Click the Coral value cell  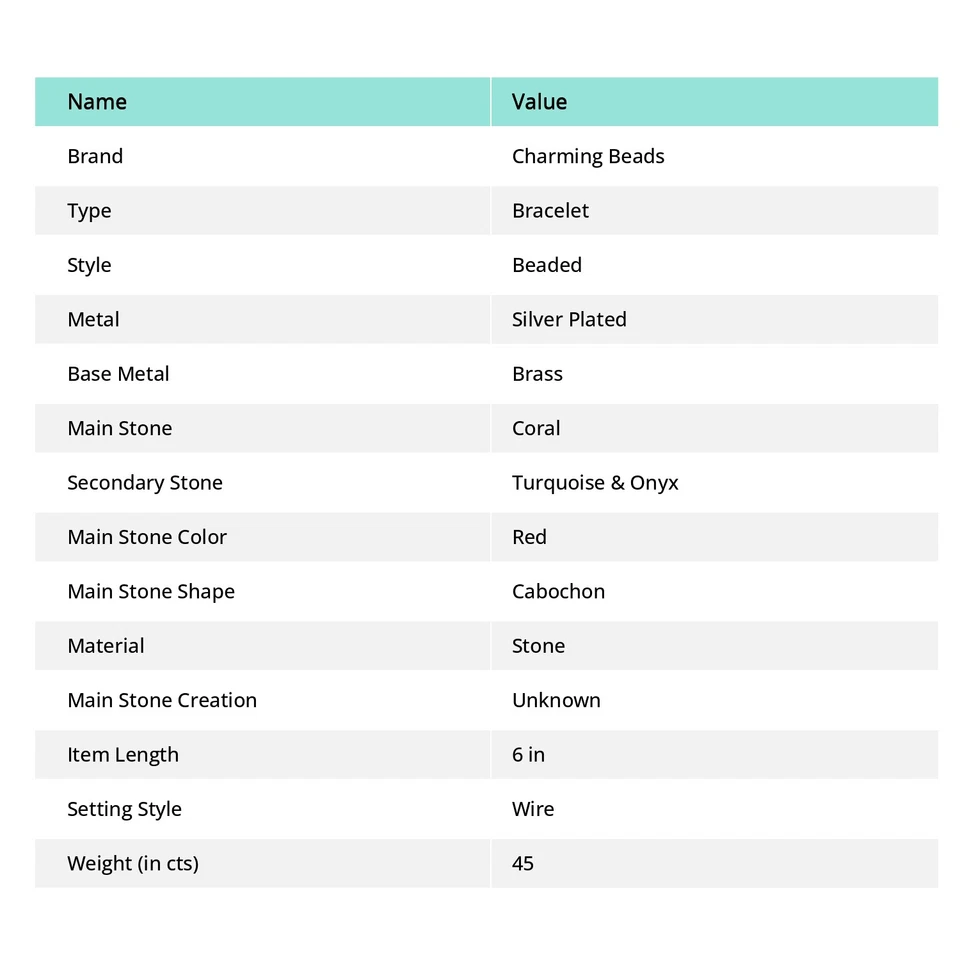click(536, 429)
